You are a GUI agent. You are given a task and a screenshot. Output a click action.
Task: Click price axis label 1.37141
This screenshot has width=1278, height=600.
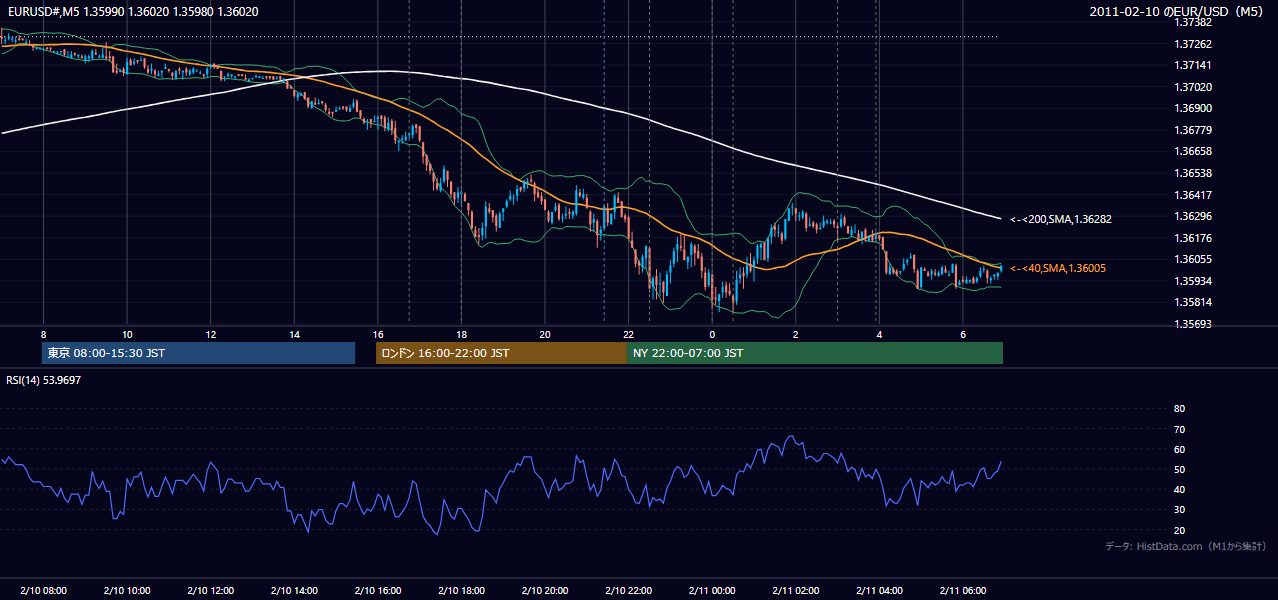1194,65
